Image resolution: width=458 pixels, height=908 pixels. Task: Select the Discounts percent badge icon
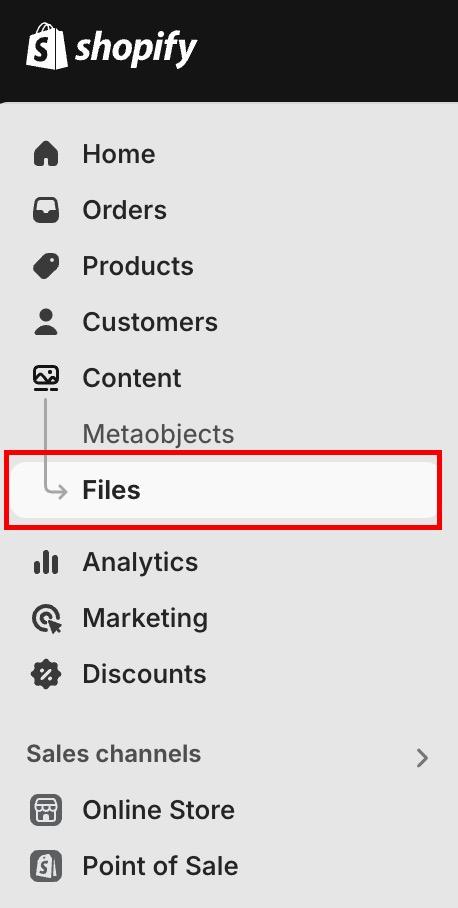[46, 674]
